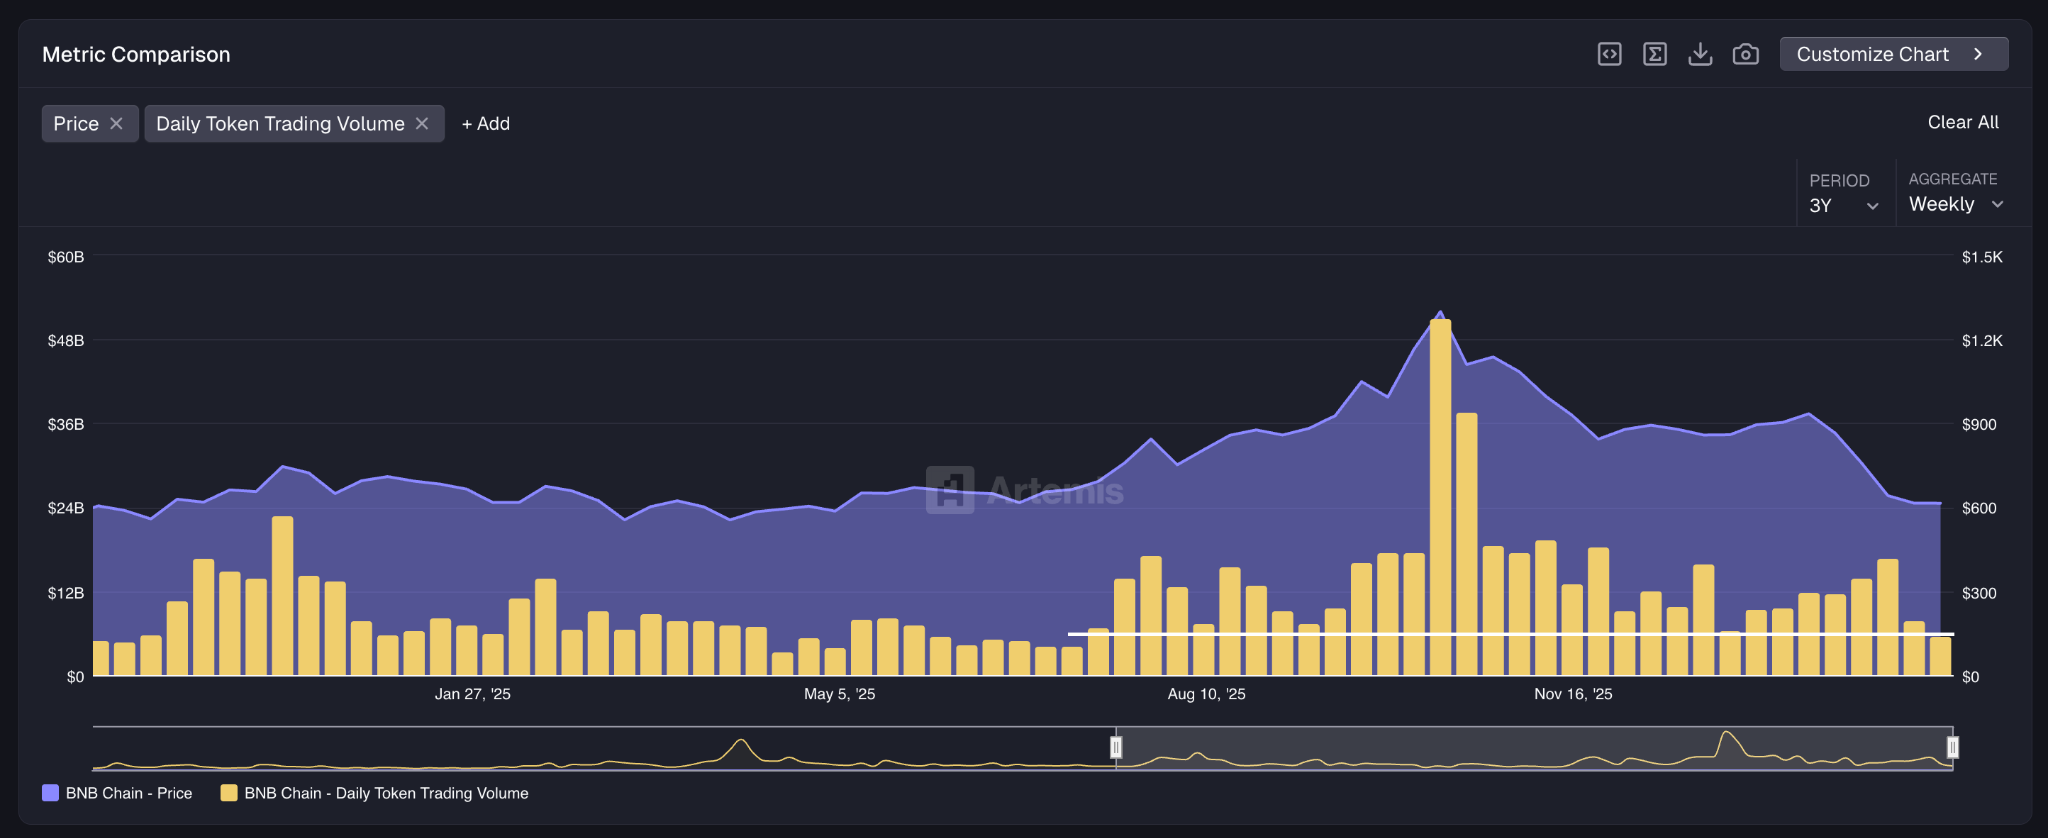Image resolution: width=2048 pixels, height=838 pixels.
Task: Click the $300 right axis value
Action: pyautogui.click(x=1979, y=593)
